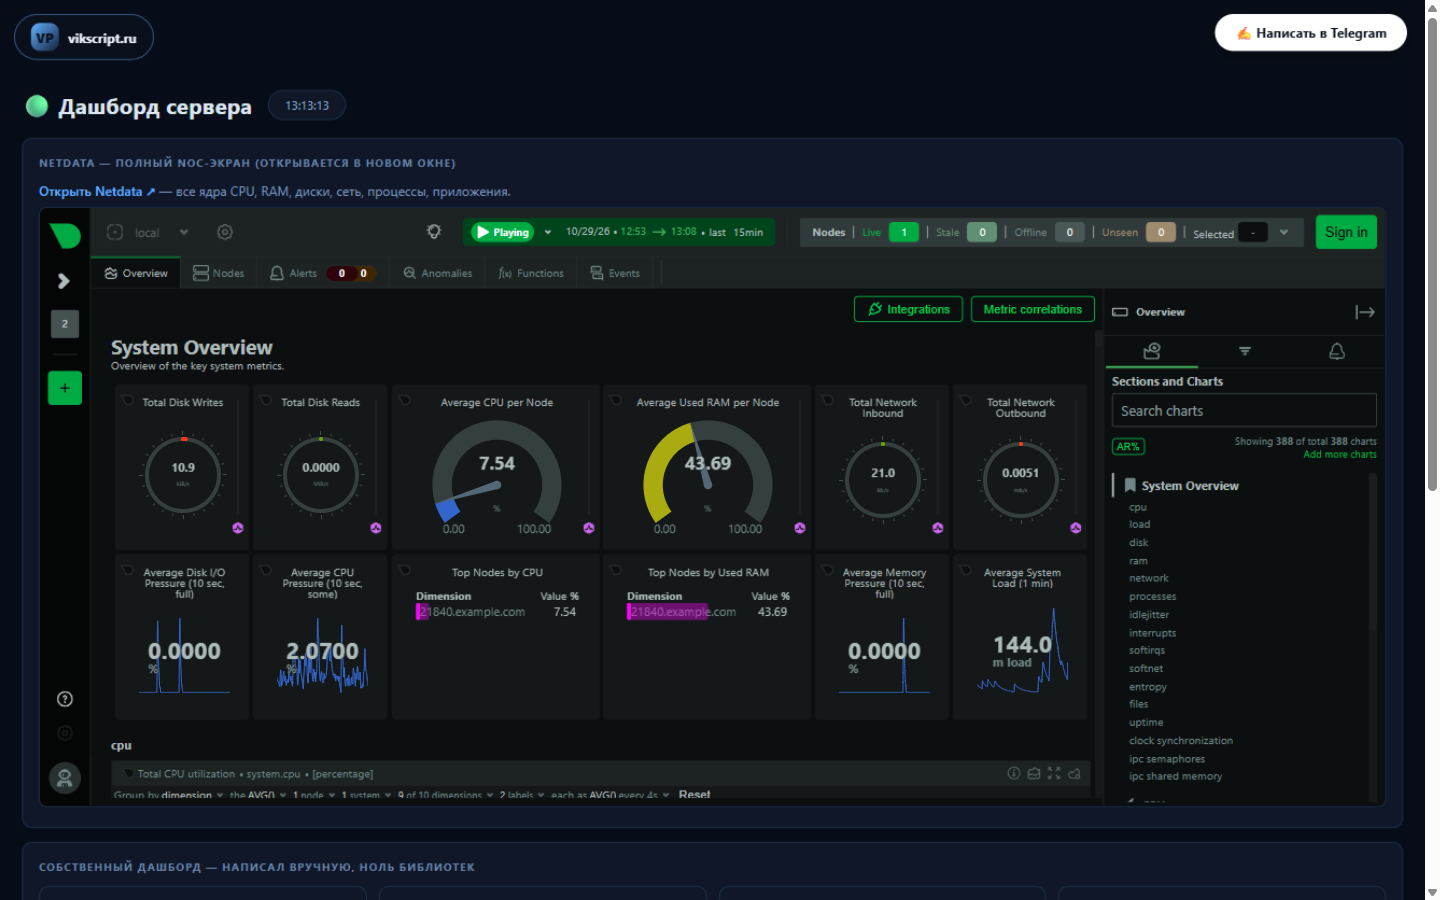The image size is (1440, 900).
Task: Open the dropdown arrow beside Playing
Action: pos(548,232)
